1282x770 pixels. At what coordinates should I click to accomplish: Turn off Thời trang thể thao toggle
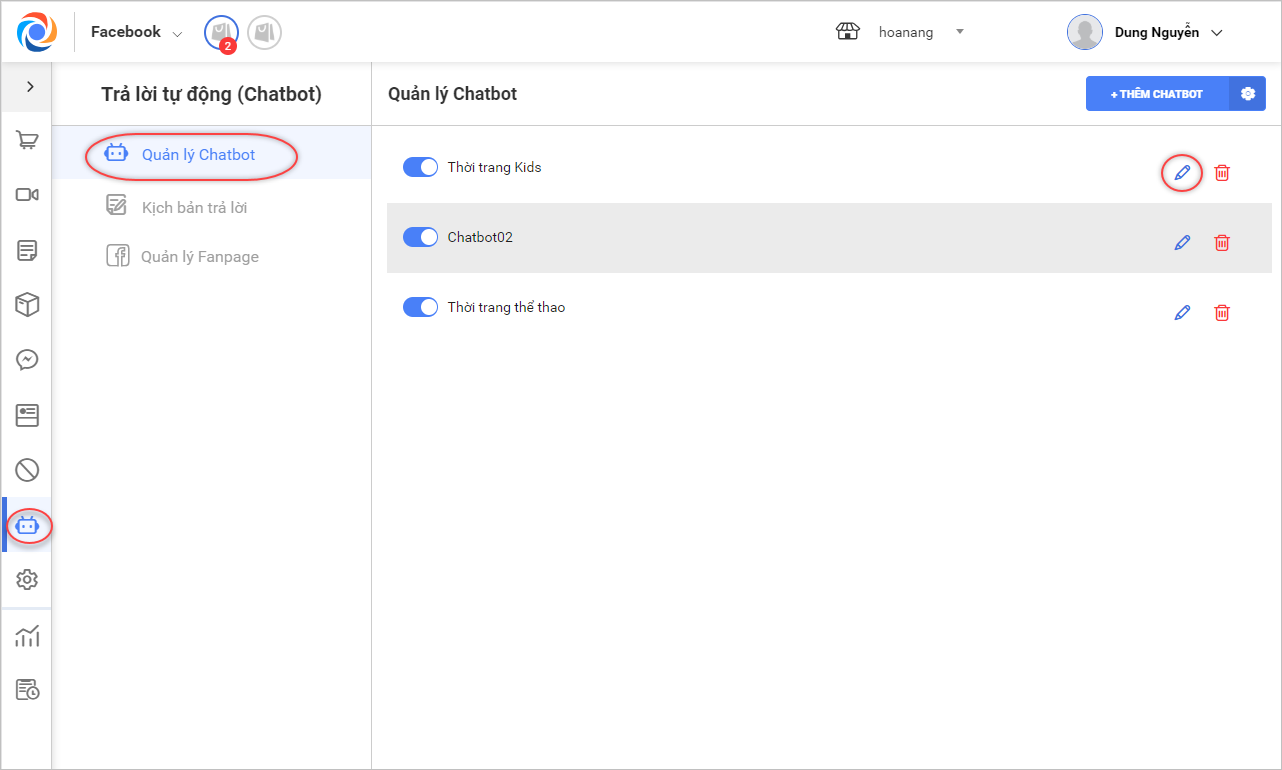pos(420,307)
